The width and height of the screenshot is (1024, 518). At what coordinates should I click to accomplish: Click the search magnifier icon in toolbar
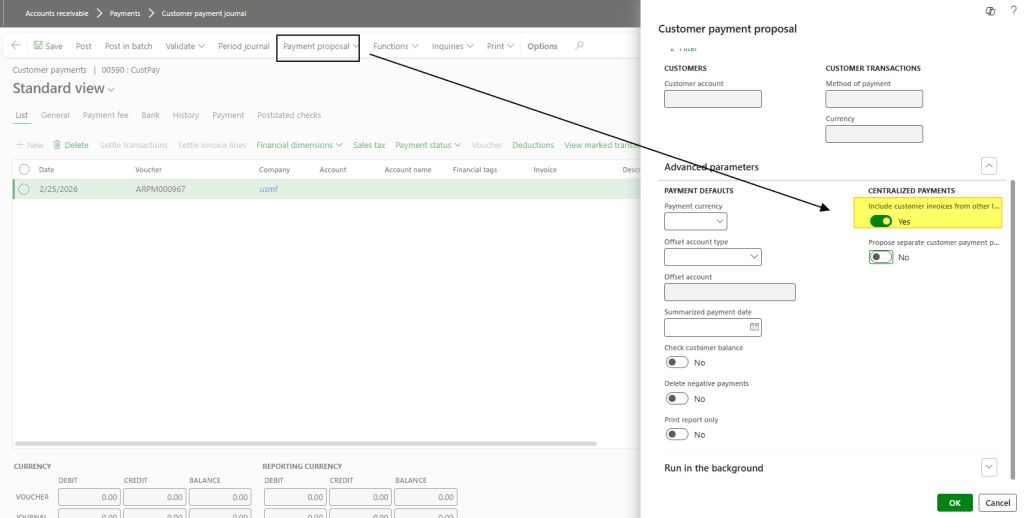pos(579,46)
